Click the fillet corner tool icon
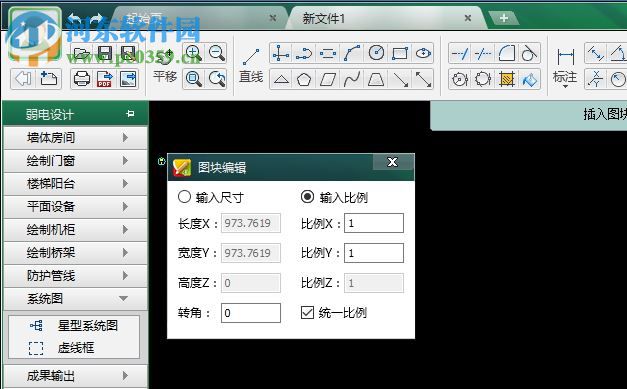This screenshot has width=627, height=389. click(506, 53)
